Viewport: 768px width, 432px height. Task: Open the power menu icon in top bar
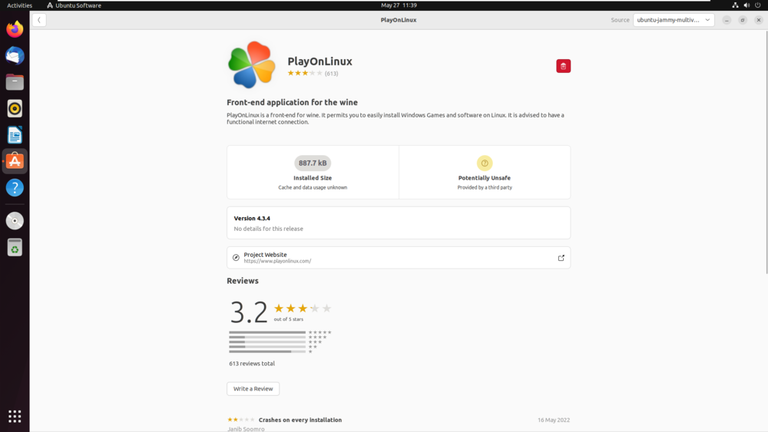(758, 5)
